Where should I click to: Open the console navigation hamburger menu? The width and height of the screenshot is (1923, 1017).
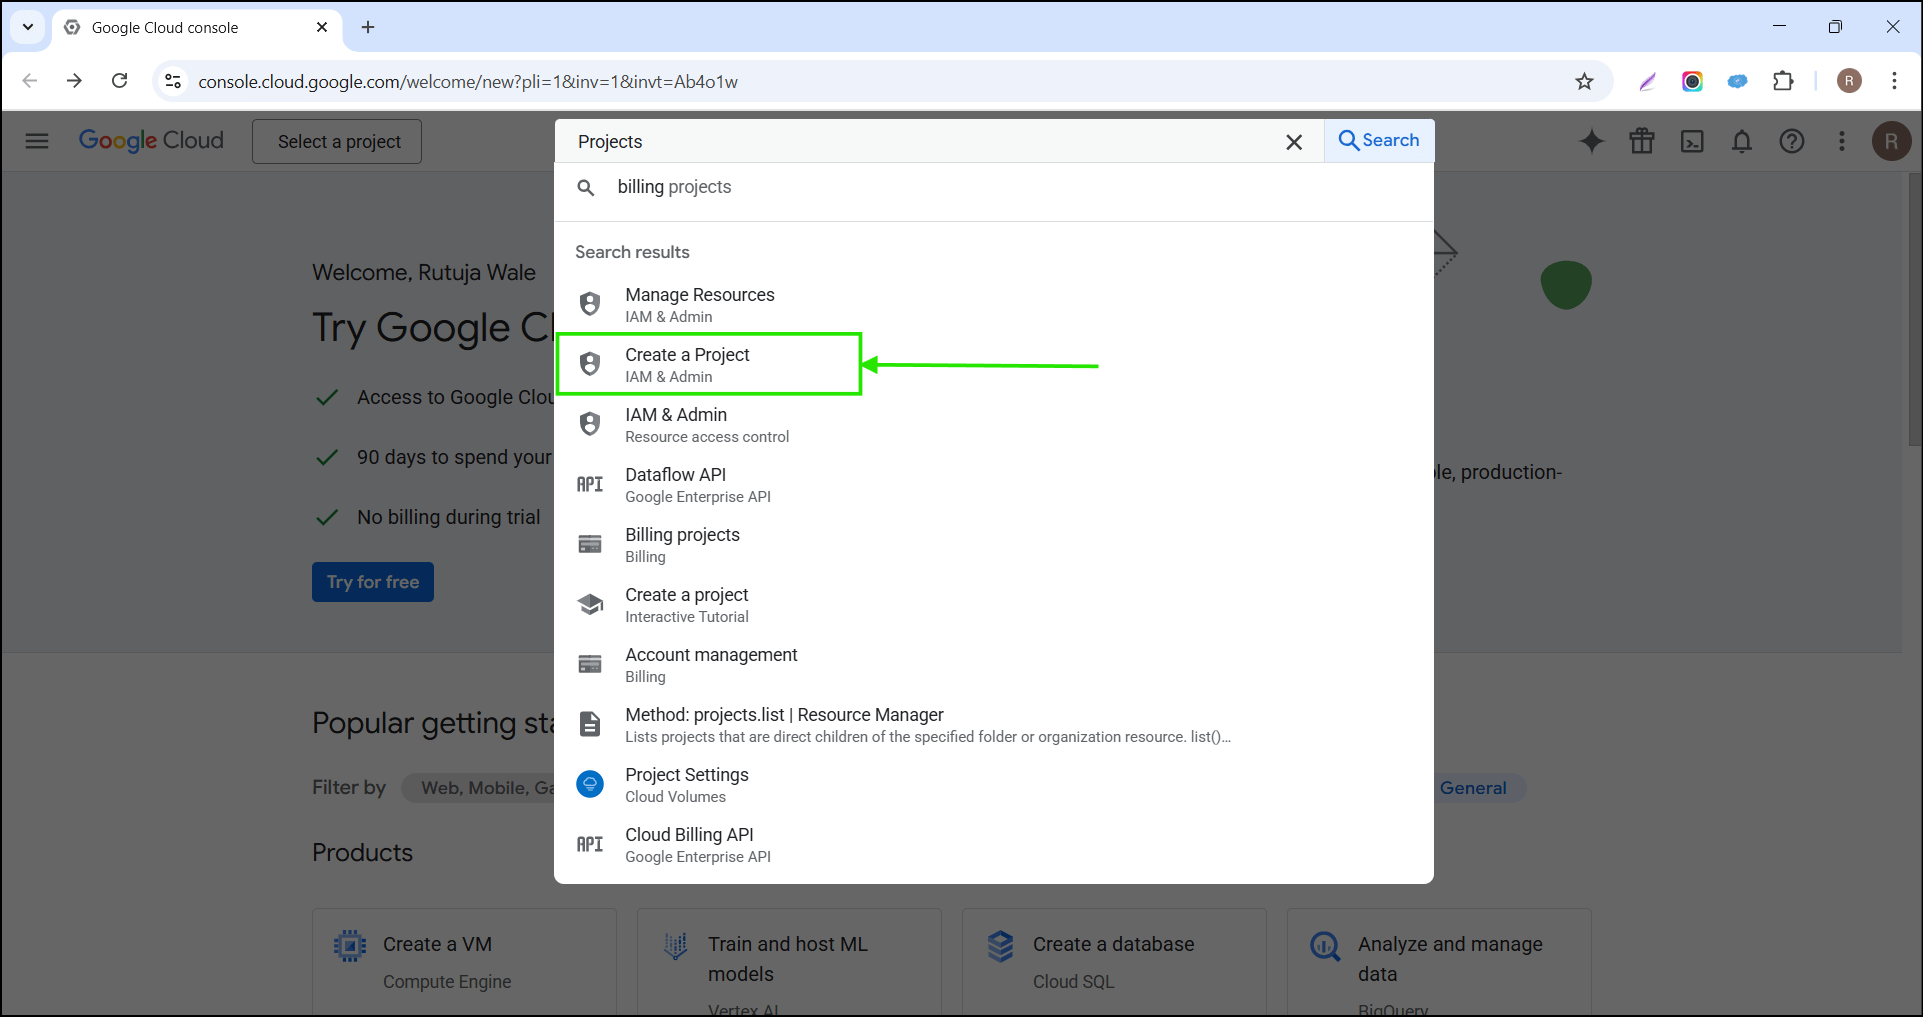pyautogui.click(x=37, y=140)
